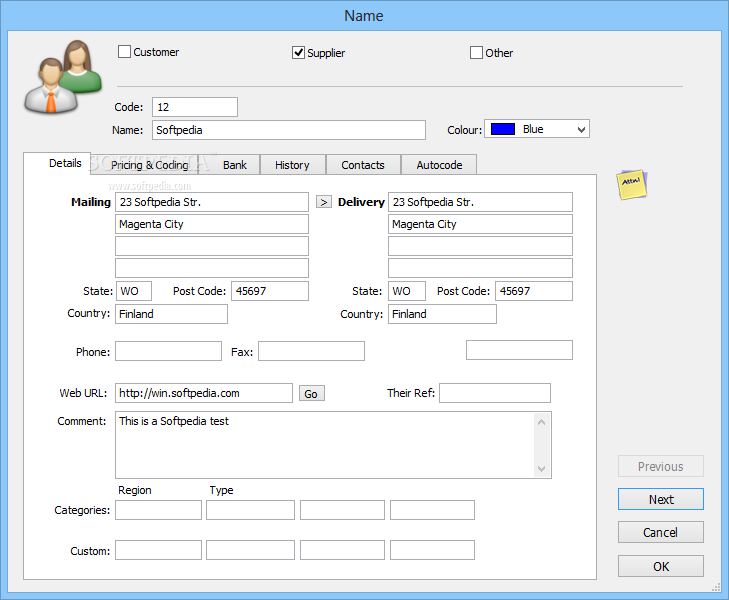Click the greyed-out Previous button
Image resolution: width=729 pixels, height=600 pixels.
point(661,466)
